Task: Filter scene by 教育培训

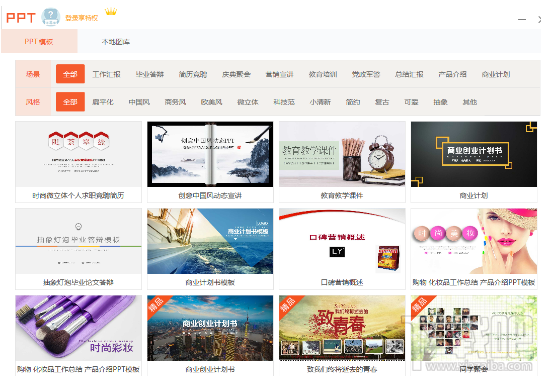Action: [323, 74]
